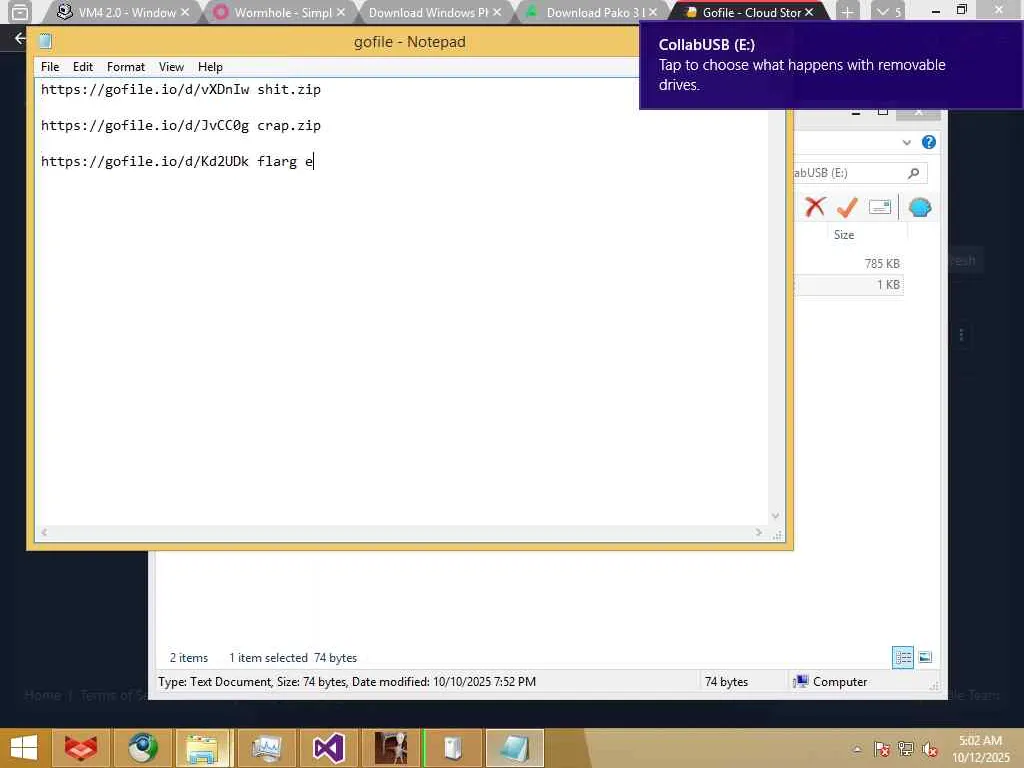Open the Notepad Help menu
This screenshot has width=1024, height=768.
[210, 67]
